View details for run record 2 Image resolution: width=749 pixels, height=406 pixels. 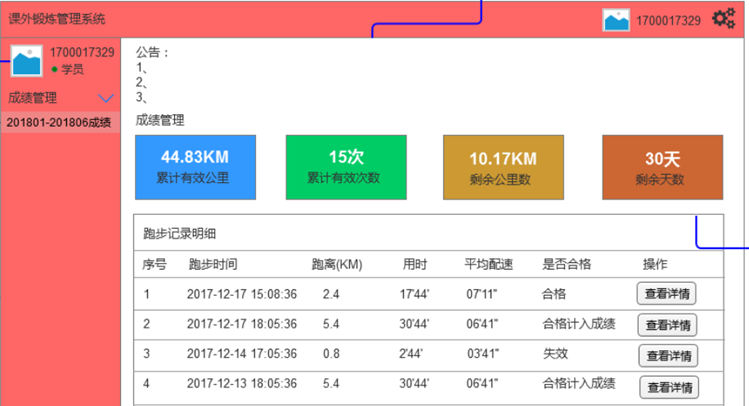point(667,325)
